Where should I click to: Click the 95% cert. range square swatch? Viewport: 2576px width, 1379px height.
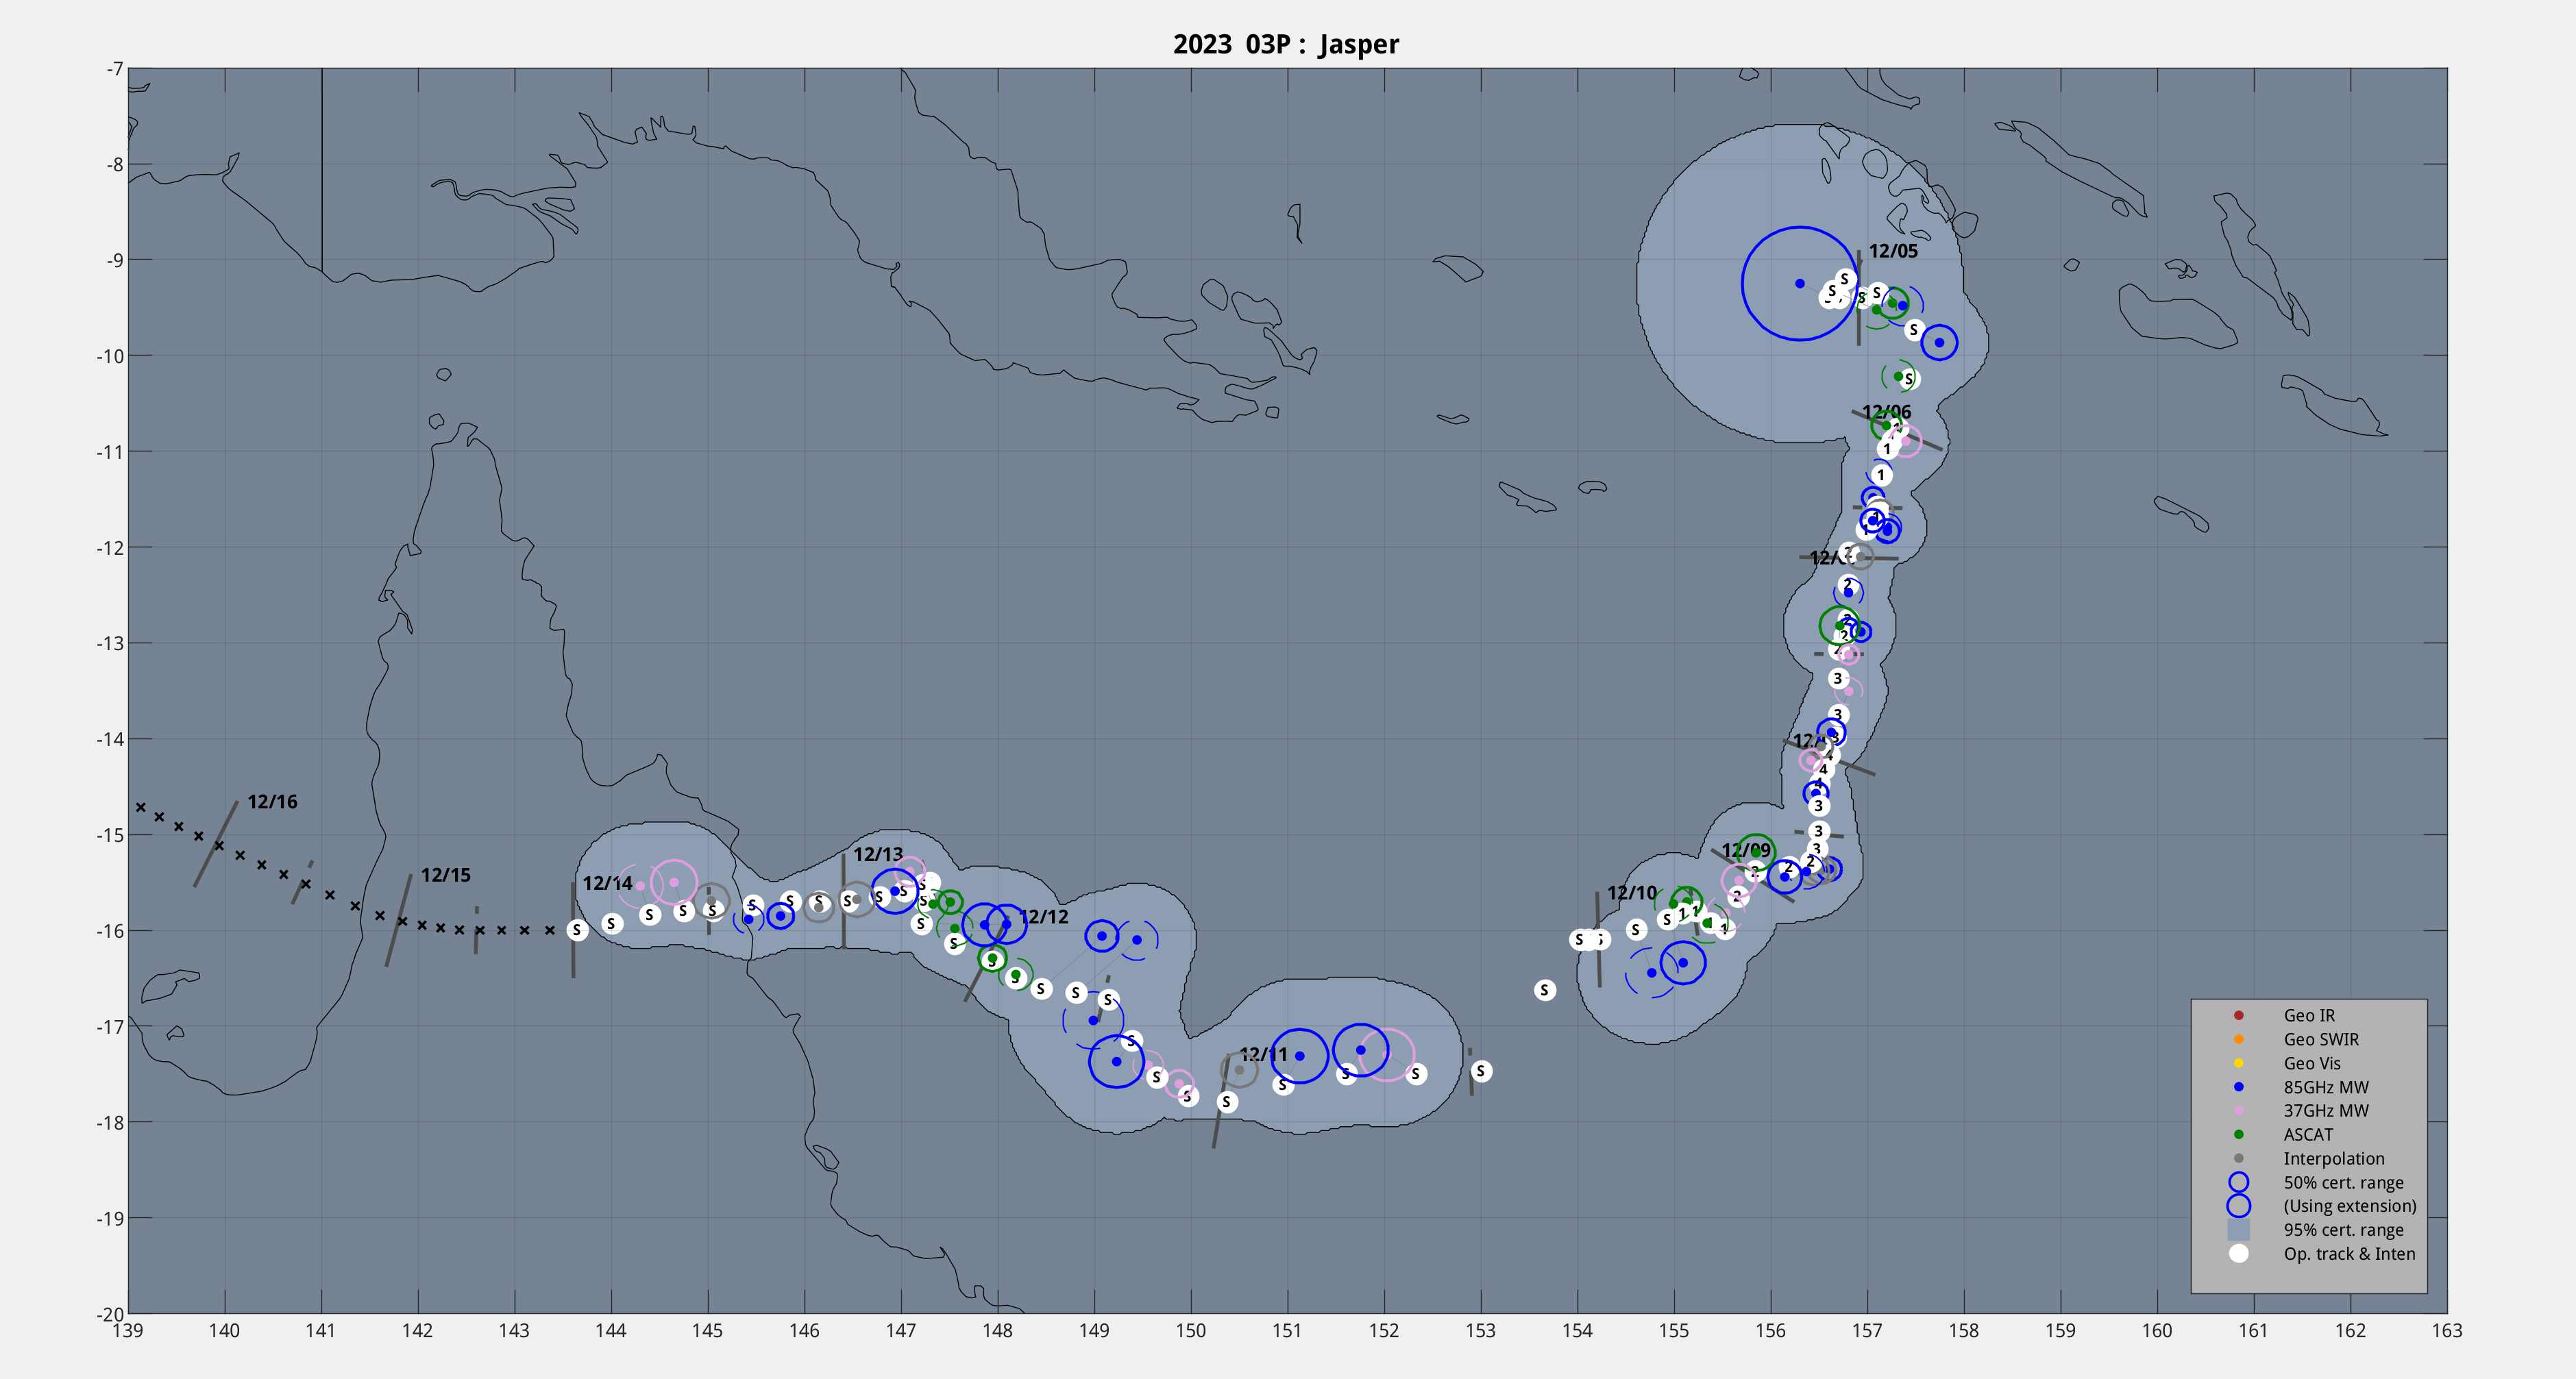click(2238, 1230)
